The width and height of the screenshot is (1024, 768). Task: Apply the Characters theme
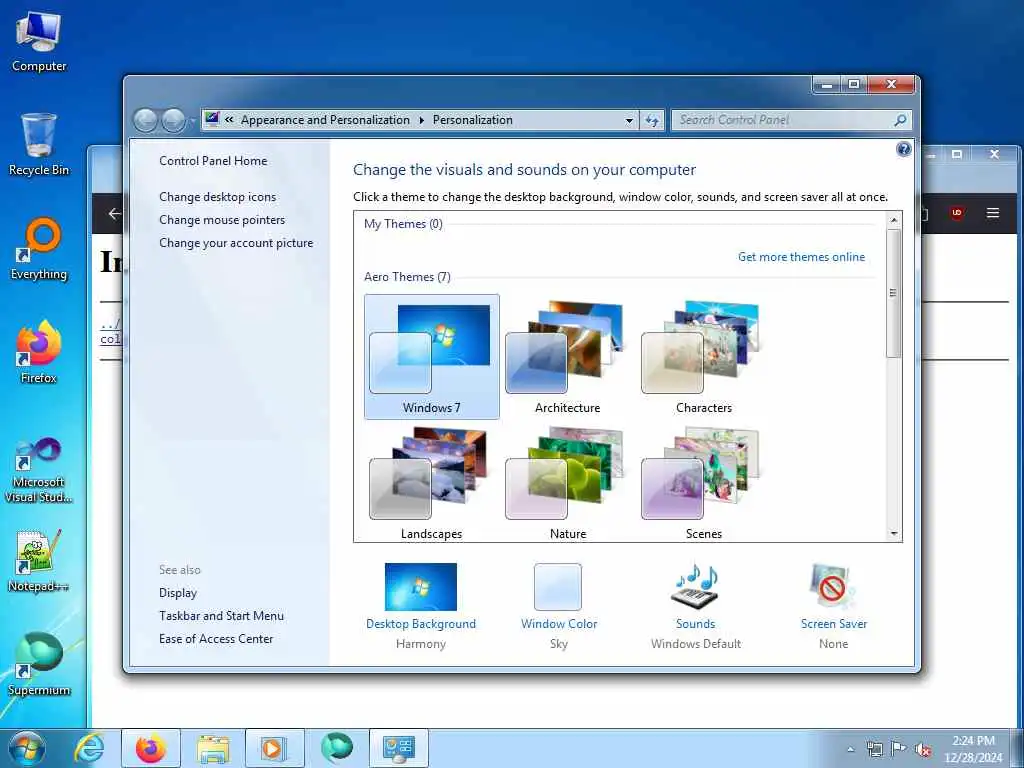click(x=703, y=357)
